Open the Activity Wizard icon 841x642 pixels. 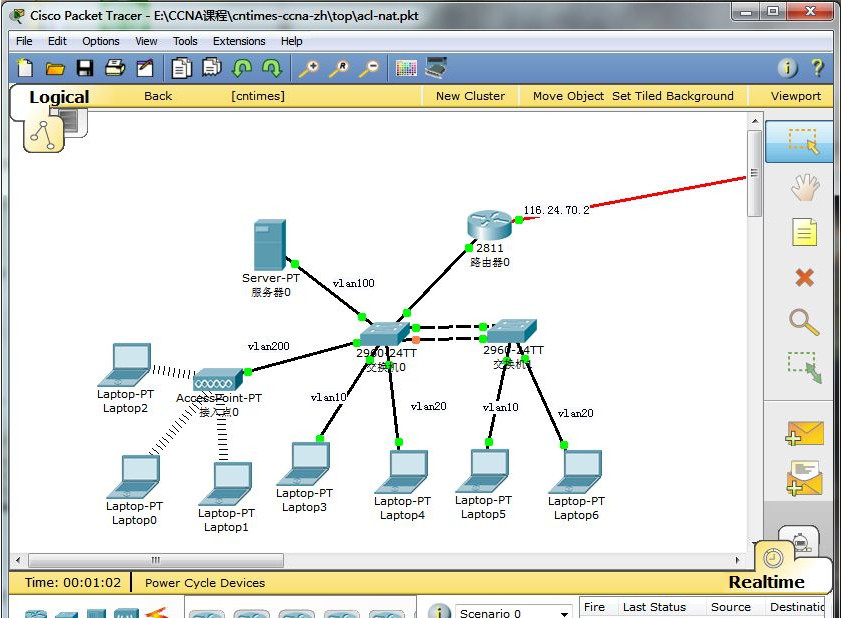pyautogui.click(x=145, y=68)
